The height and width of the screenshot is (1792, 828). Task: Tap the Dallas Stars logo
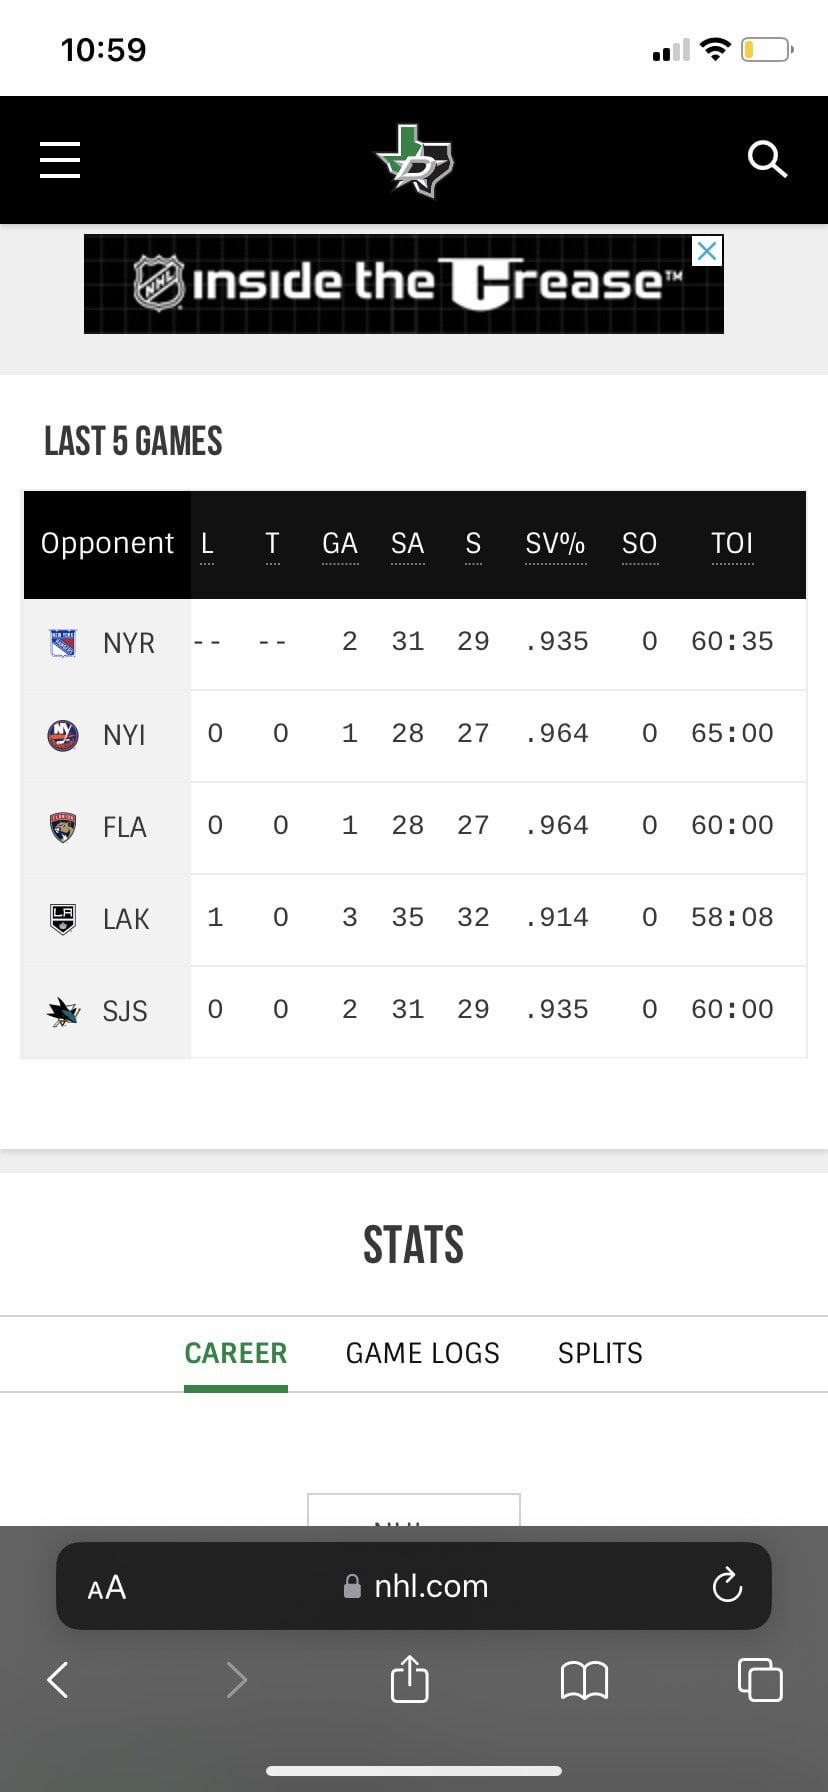click(414, 160)
